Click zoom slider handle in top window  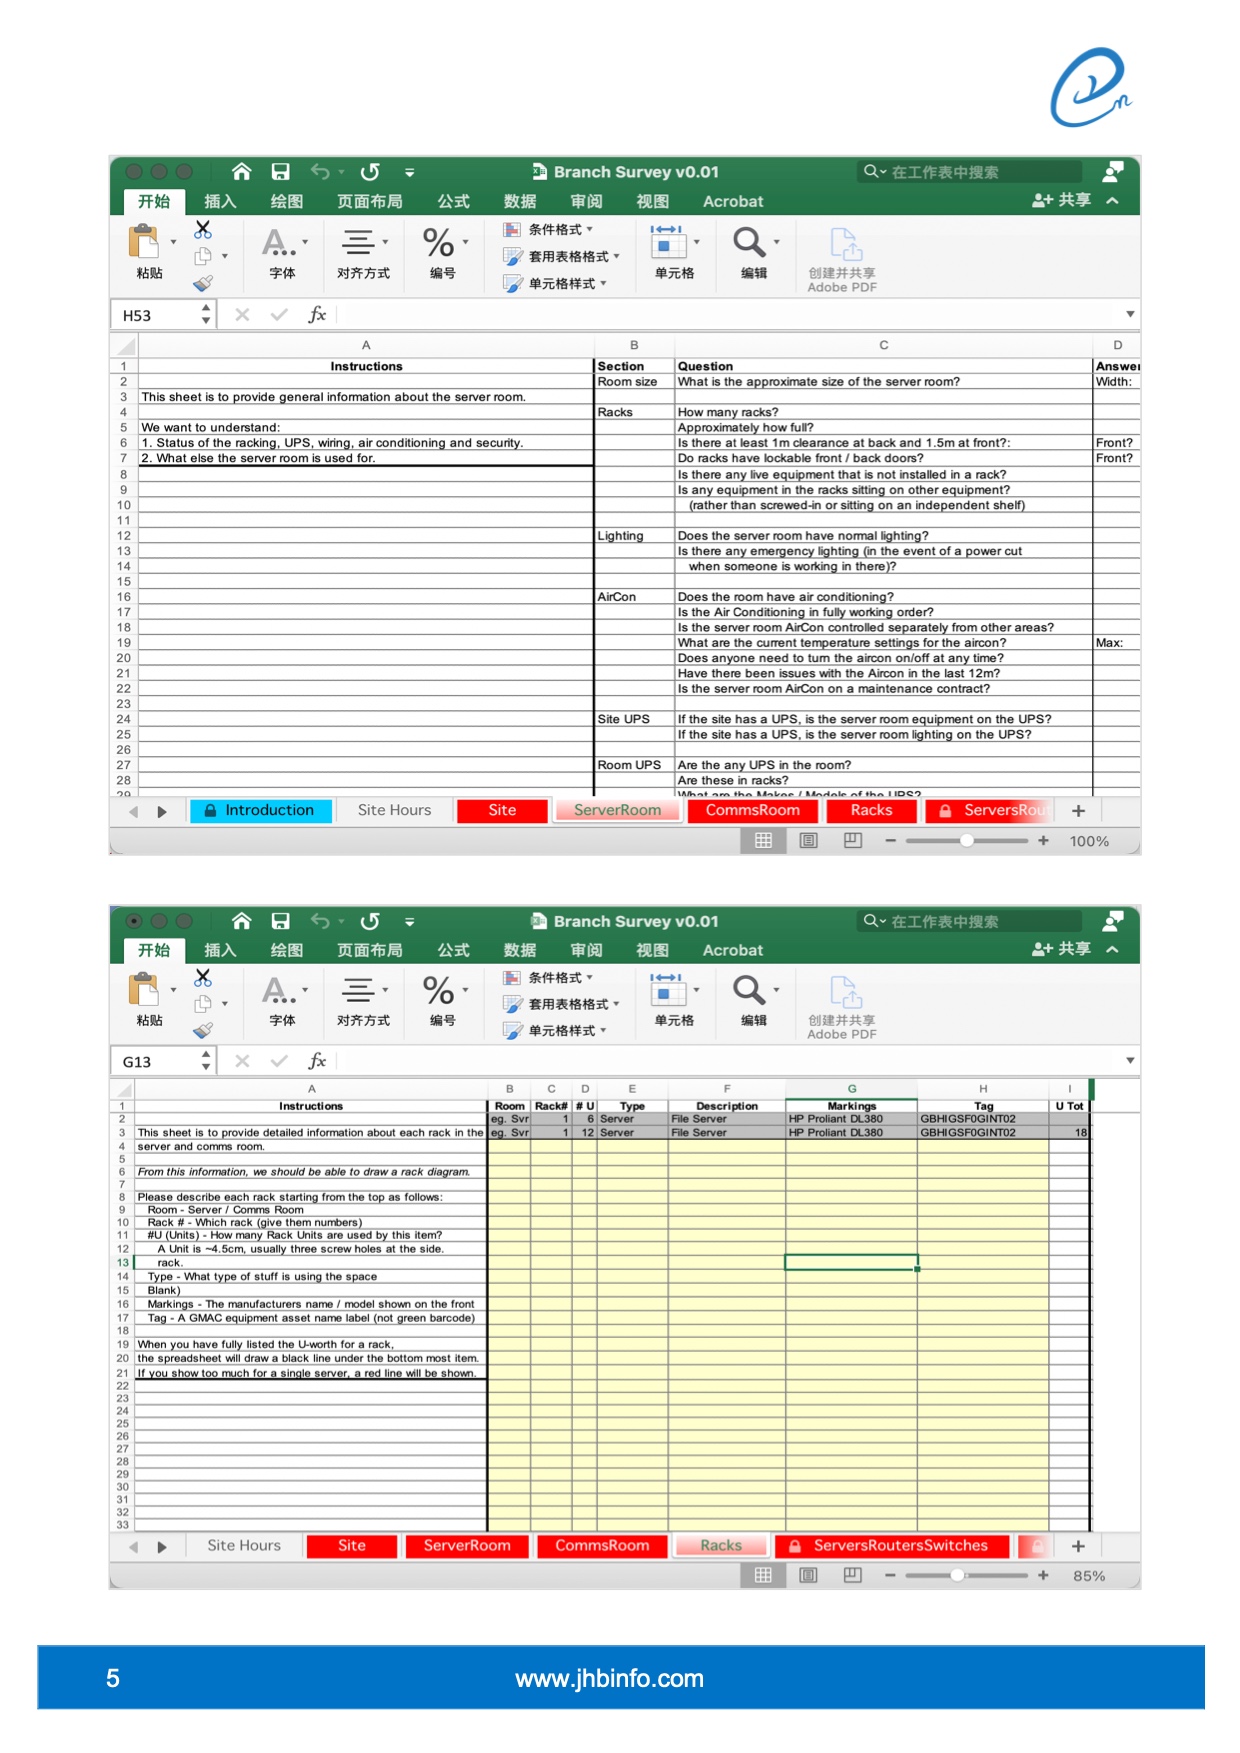[967, 841]
